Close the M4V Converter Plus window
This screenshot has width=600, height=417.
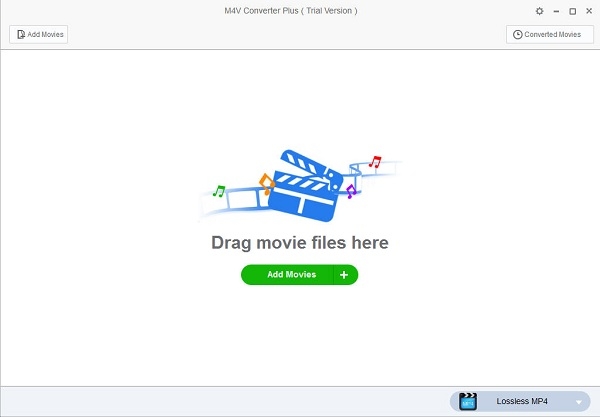(x=589, y=11)
